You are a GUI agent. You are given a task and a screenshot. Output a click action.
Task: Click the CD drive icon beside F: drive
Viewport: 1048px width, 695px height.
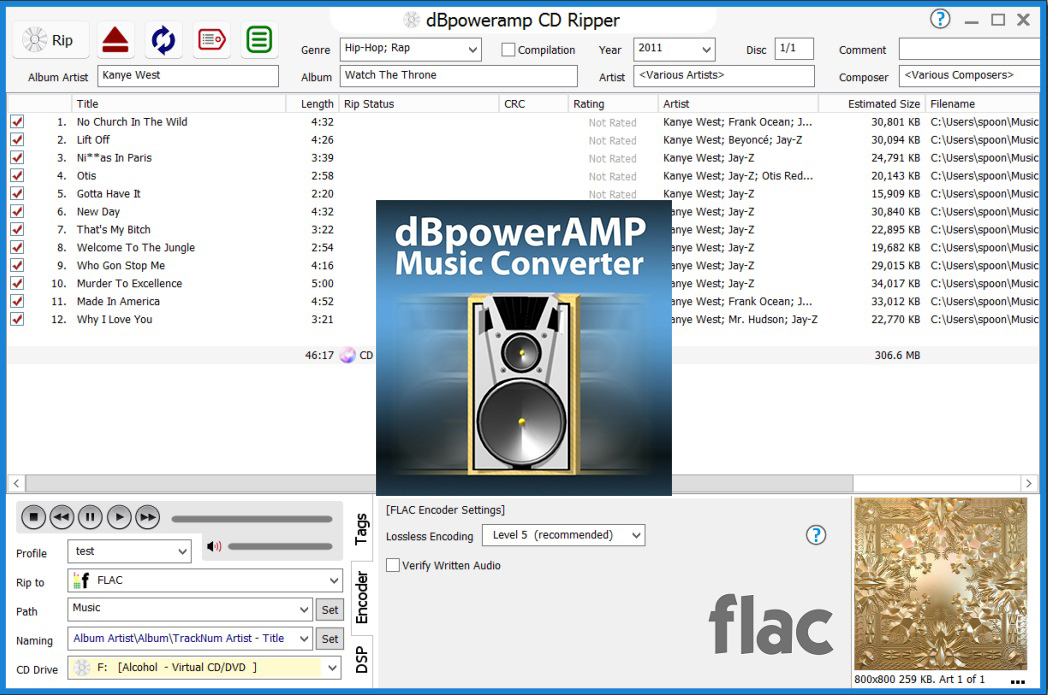pyautogui.click(x=82, y=668)
